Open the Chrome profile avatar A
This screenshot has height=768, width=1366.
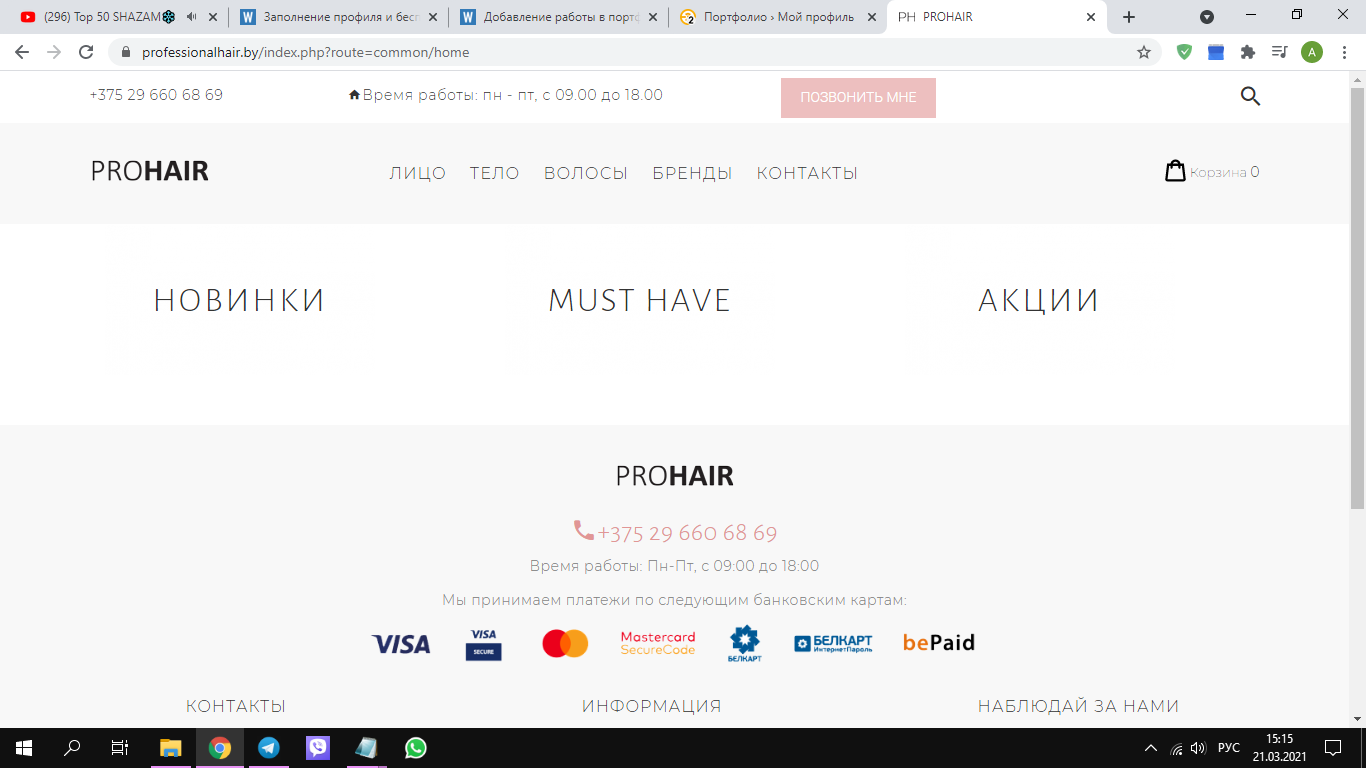1312,52
